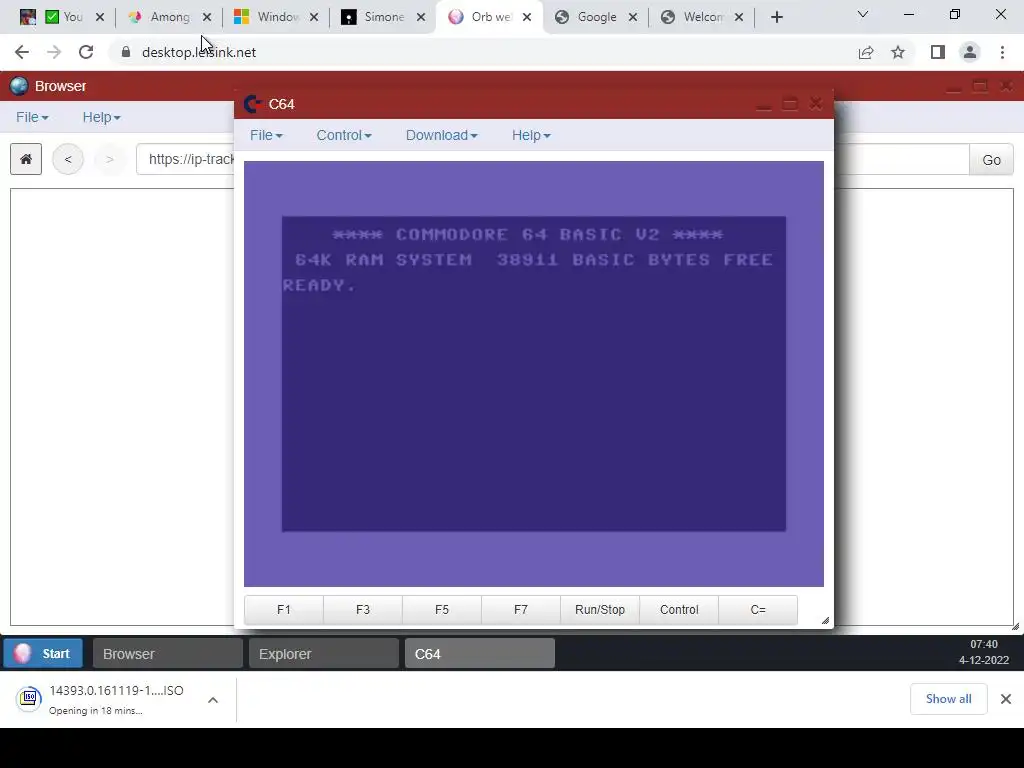Open the tab search chevron
The width and height of the screenshot is (1024, 768).
(863, 14)
